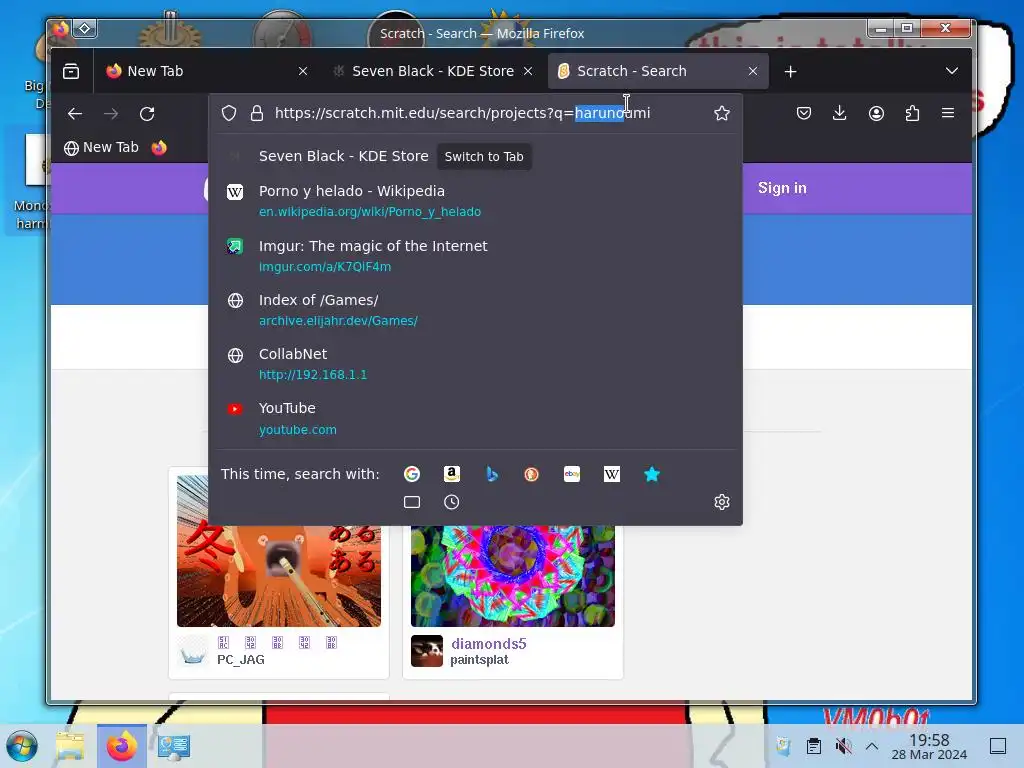Search this time with Wikipedia
This screenshot has width=1024, height=768.
coord(612,474)
